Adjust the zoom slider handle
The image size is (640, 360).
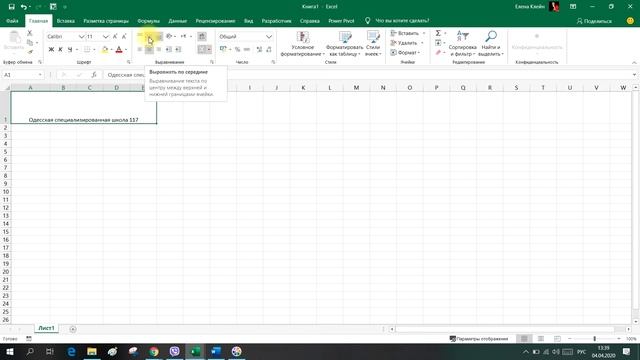coord(595,339)
